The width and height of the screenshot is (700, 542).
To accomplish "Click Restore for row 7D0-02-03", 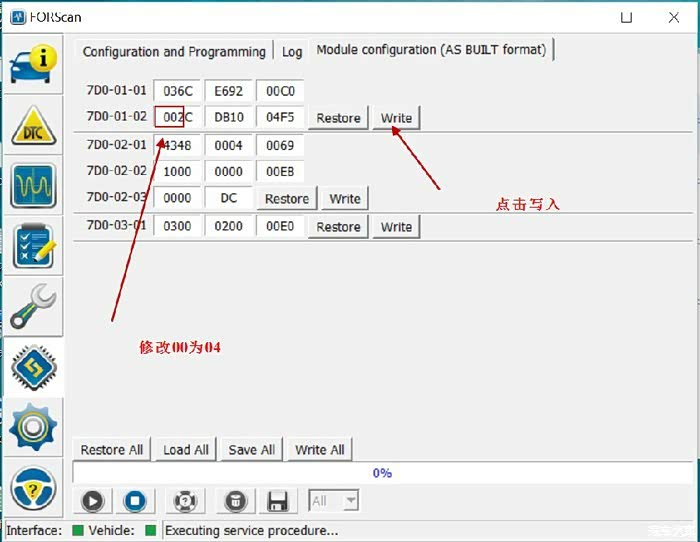I will pyautogui.click(x=287, y=198).
